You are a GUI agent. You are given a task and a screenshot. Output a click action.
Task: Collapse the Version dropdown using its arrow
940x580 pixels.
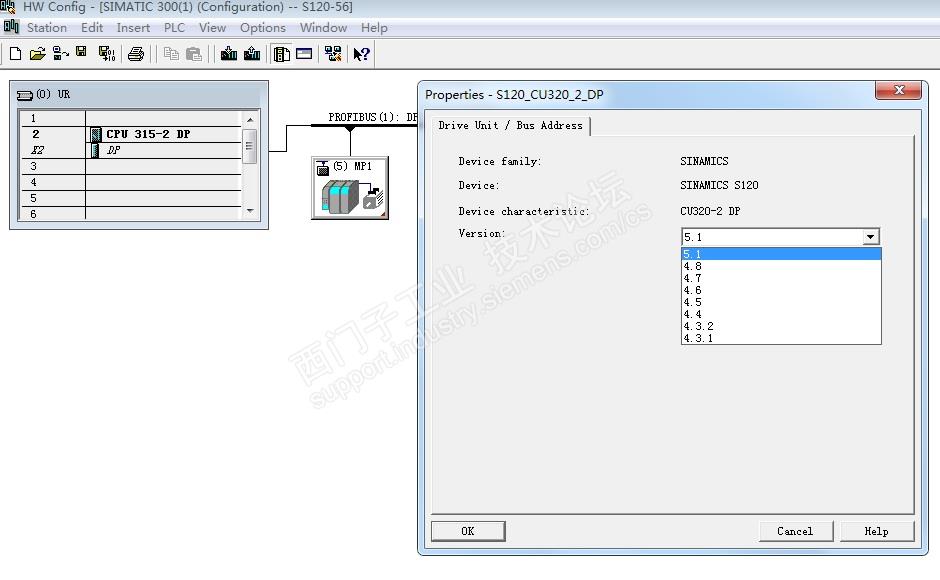point(871,237)
